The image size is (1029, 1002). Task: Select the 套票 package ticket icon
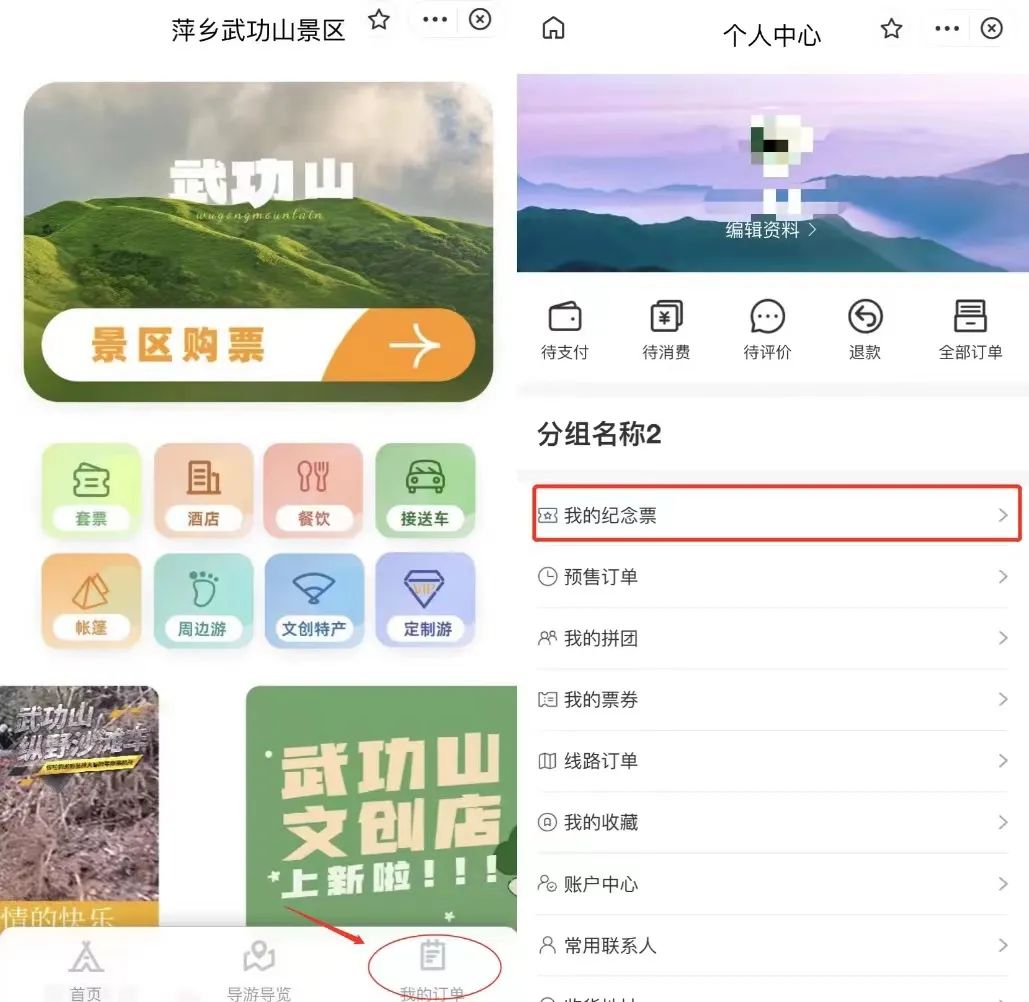(x=91, y=490)
